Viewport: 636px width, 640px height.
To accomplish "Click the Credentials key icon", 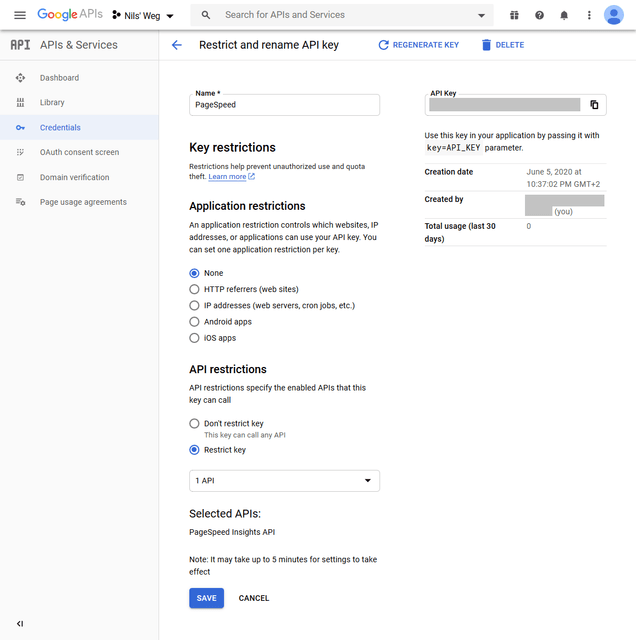I will 20,128.
